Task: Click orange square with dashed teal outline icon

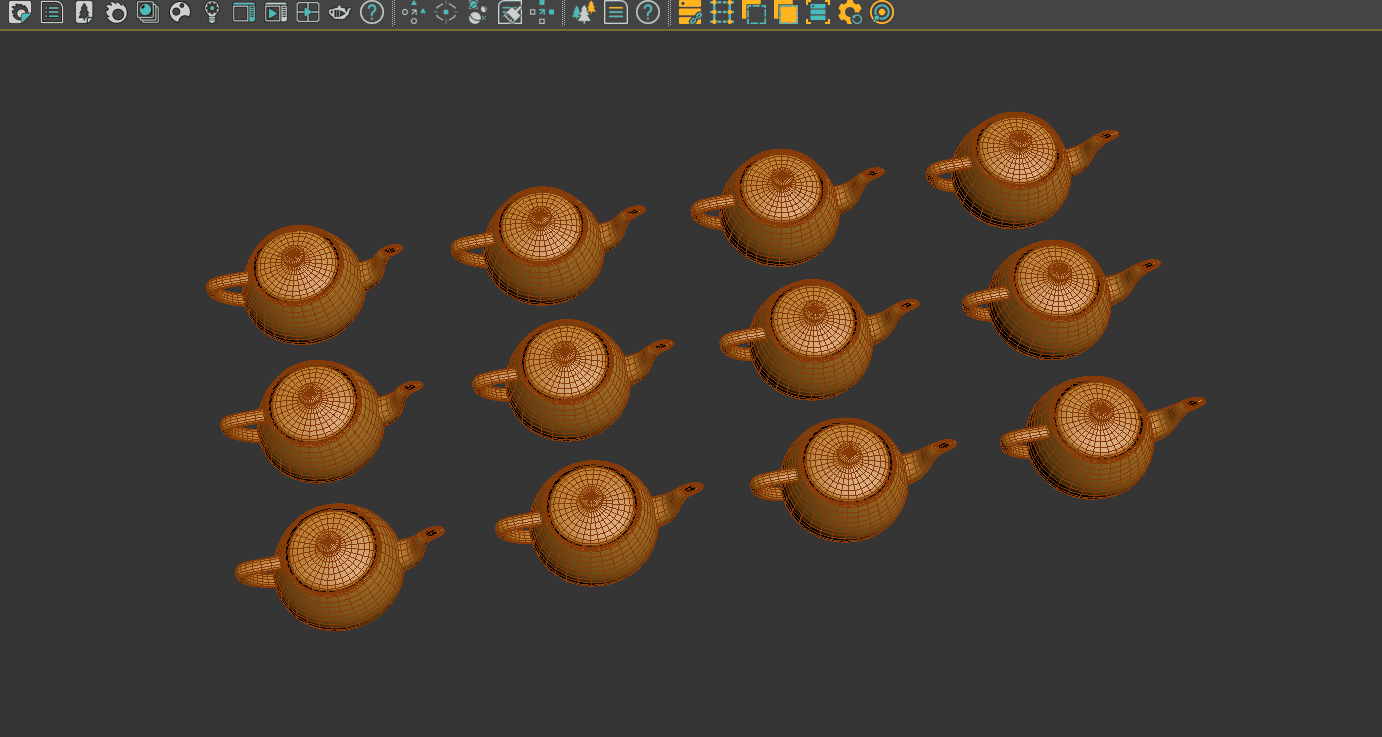Action: pos(754,13)
